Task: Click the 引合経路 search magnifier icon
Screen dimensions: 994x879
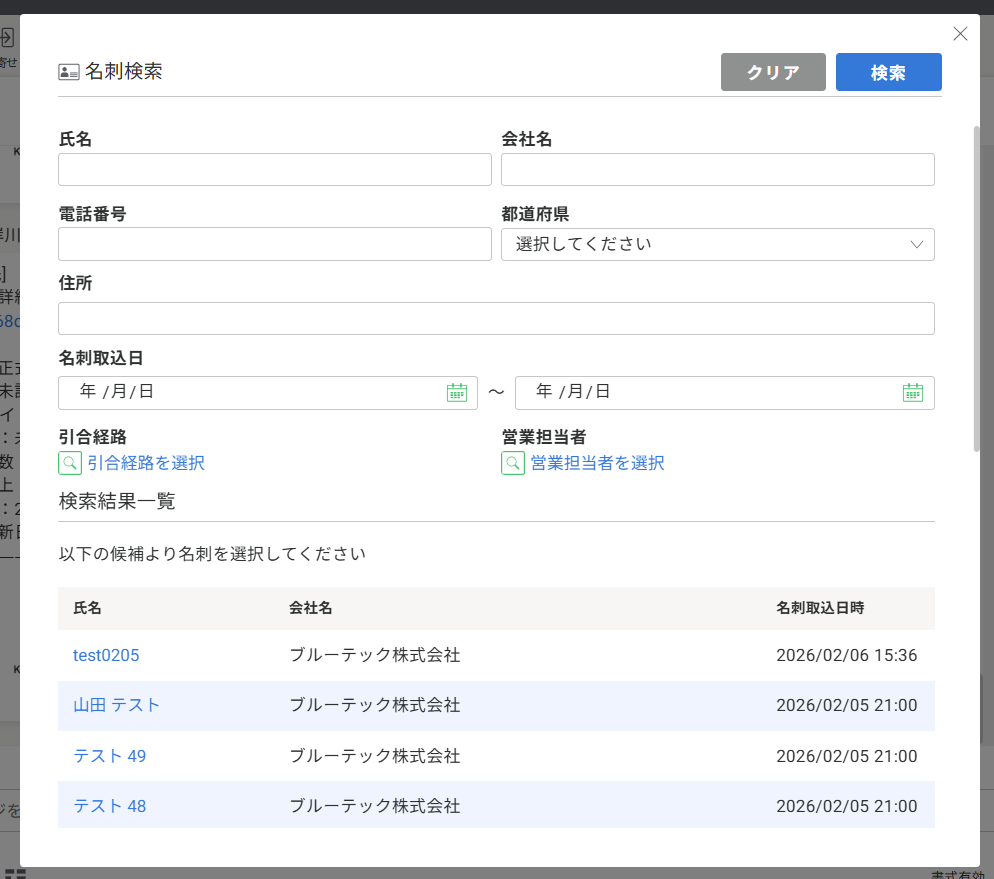Action: tap(70, 463)
